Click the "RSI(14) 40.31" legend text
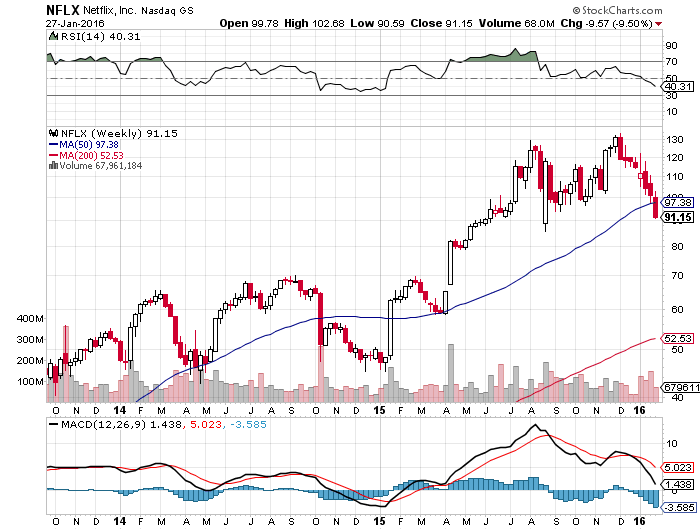 (100, 37)
